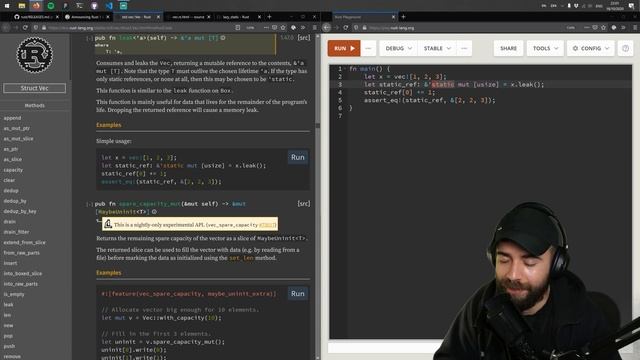Reload the docs page
The height and width of the screenshot is (360, 640).
(x=25, y=27)
